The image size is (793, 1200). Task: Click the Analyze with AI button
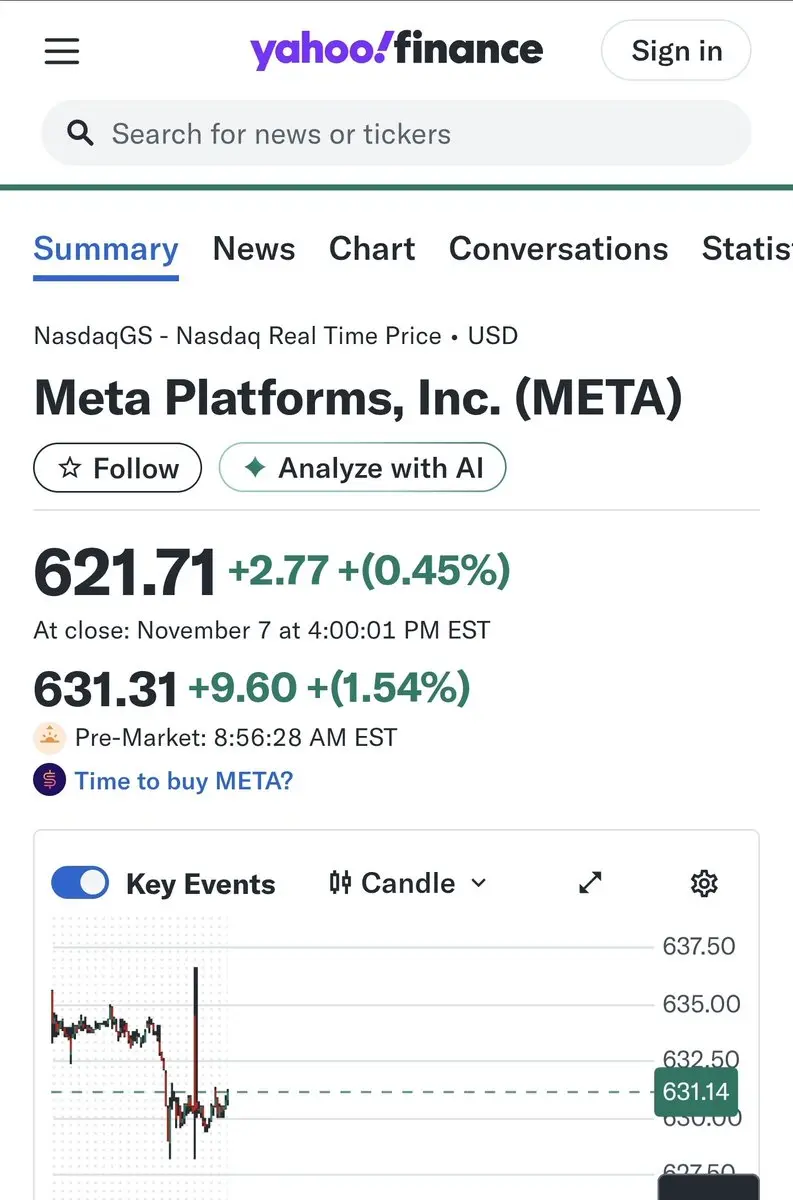coord(362,468)
